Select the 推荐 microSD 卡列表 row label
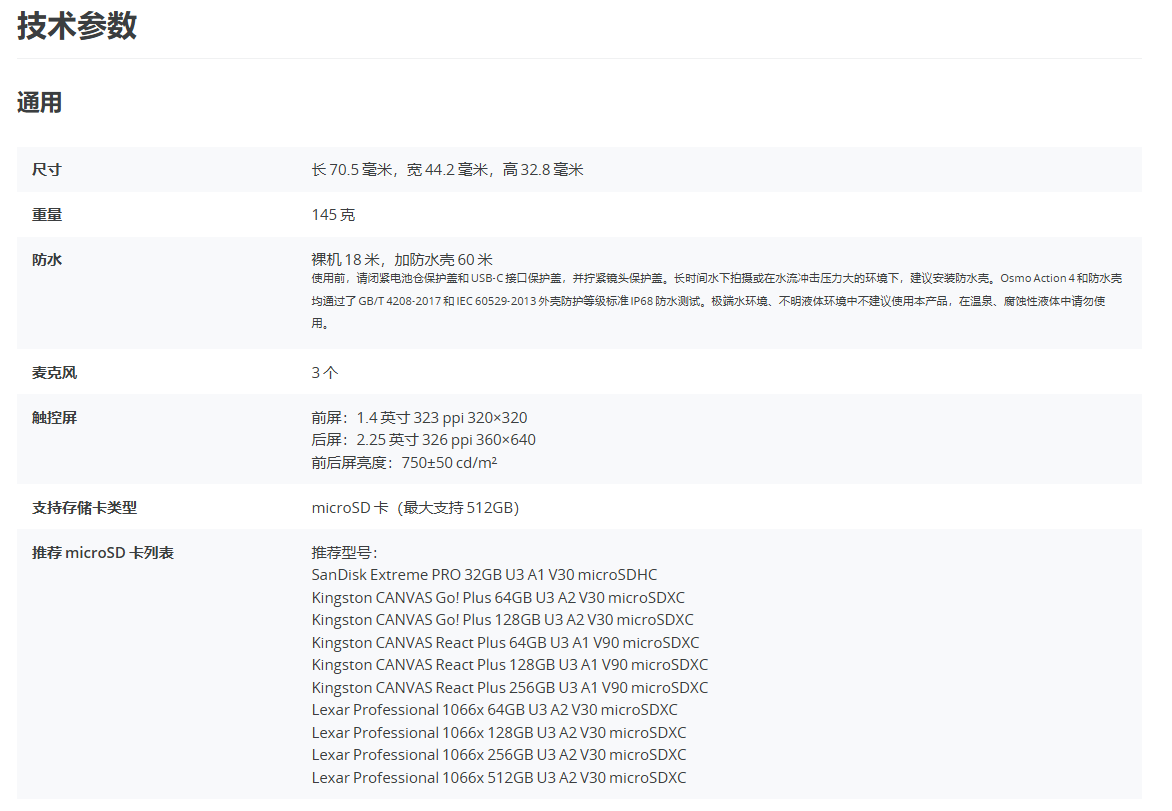This screenshot has height=811, width=1172. click(103, 553)
